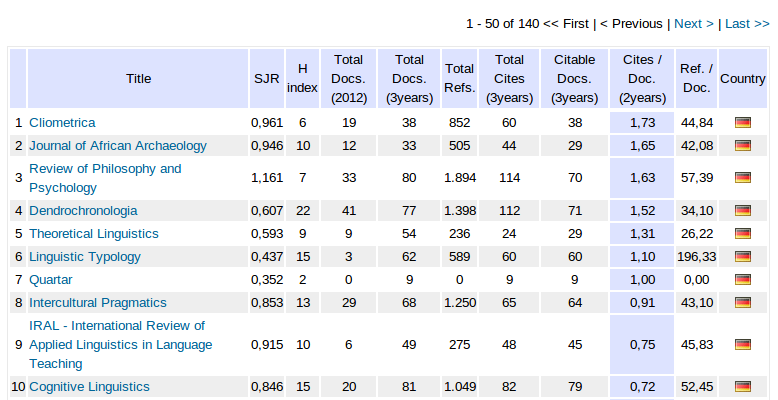Click the flag icon for Journal of African Archaeology

pos(743,145)
